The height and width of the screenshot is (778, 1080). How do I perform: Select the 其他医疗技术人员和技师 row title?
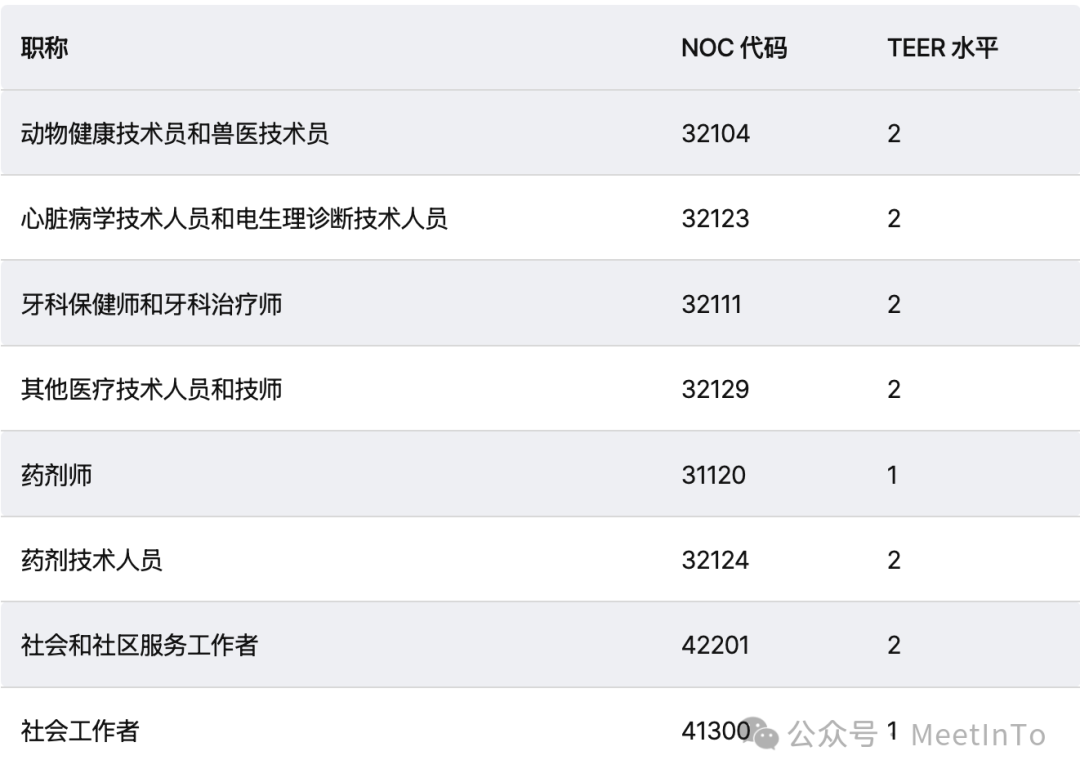[152, 389]
